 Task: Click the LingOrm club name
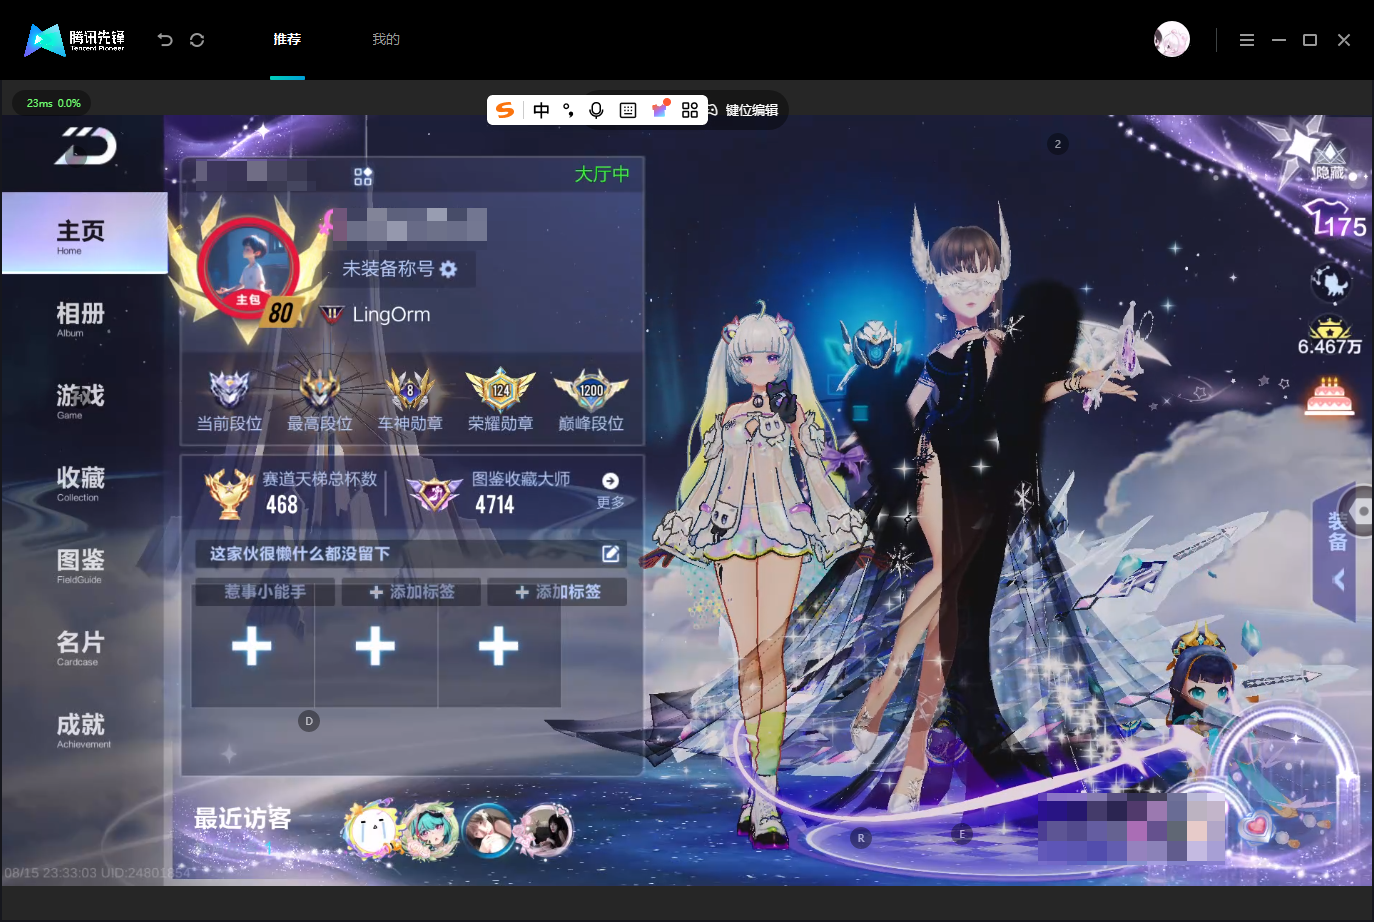(x=391, y=314)
